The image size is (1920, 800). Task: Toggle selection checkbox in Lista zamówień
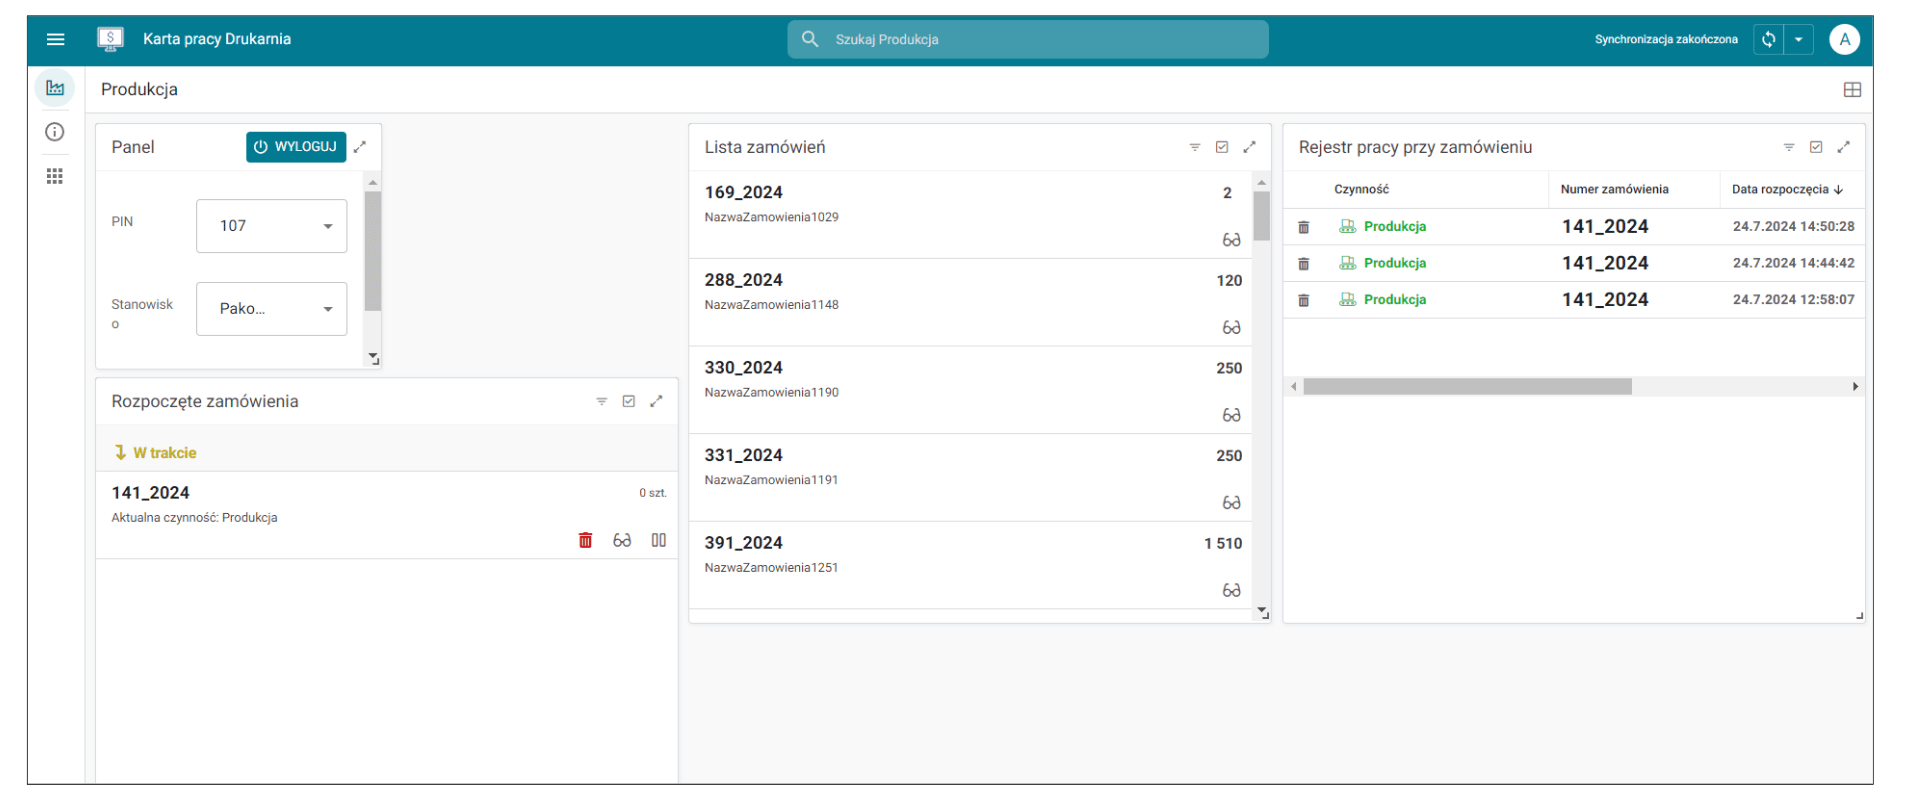[1222, 147]
